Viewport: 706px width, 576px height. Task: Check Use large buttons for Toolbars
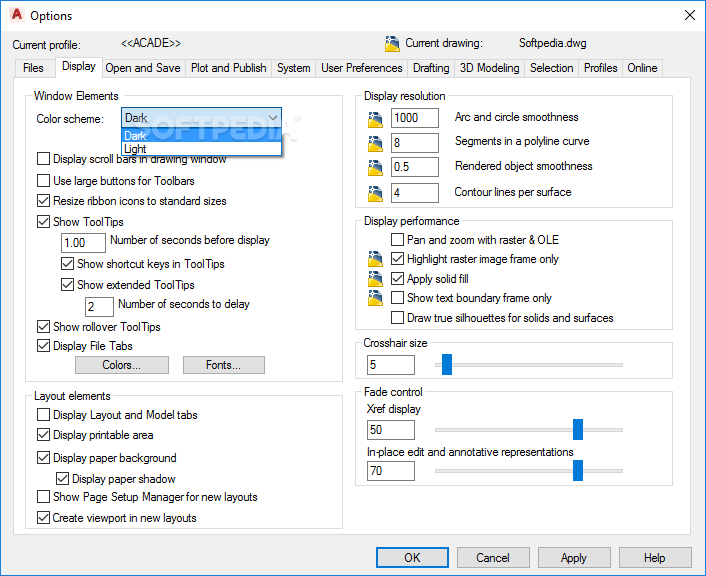point(43,181)
